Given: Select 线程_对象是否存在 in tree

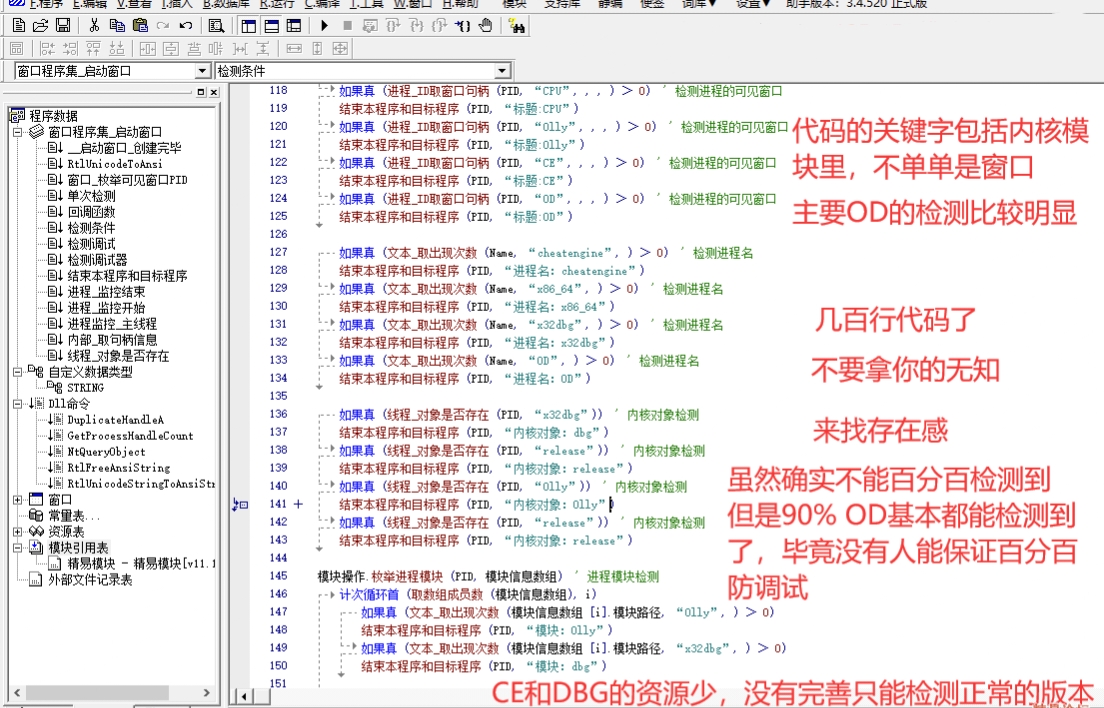Looking at the screenshot, I should 118,356.
